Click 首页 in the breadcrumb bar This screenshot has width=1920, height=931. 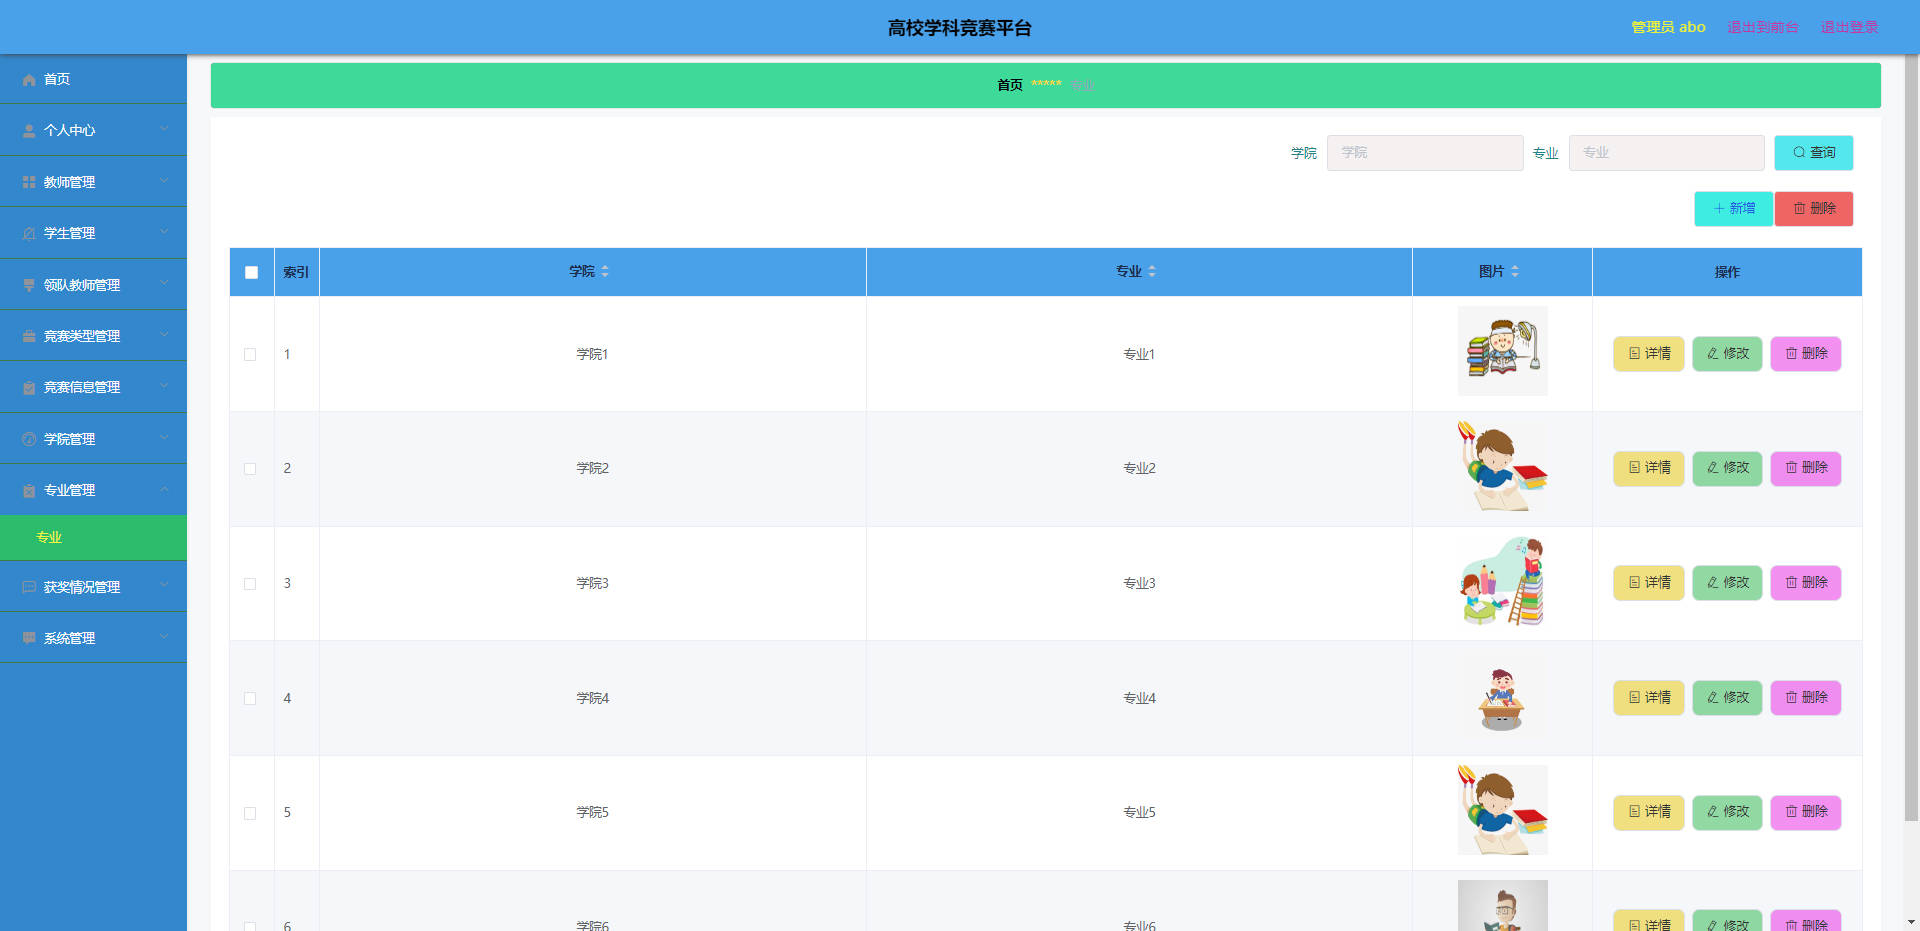1009,85
